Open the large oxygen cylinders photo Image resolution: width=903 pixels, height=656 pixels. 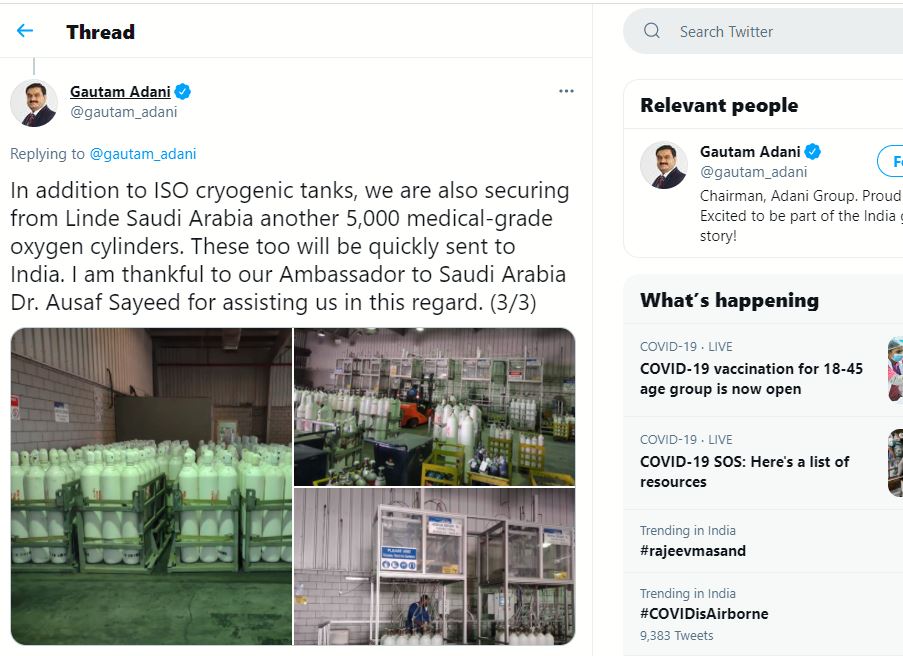point(152,486)
